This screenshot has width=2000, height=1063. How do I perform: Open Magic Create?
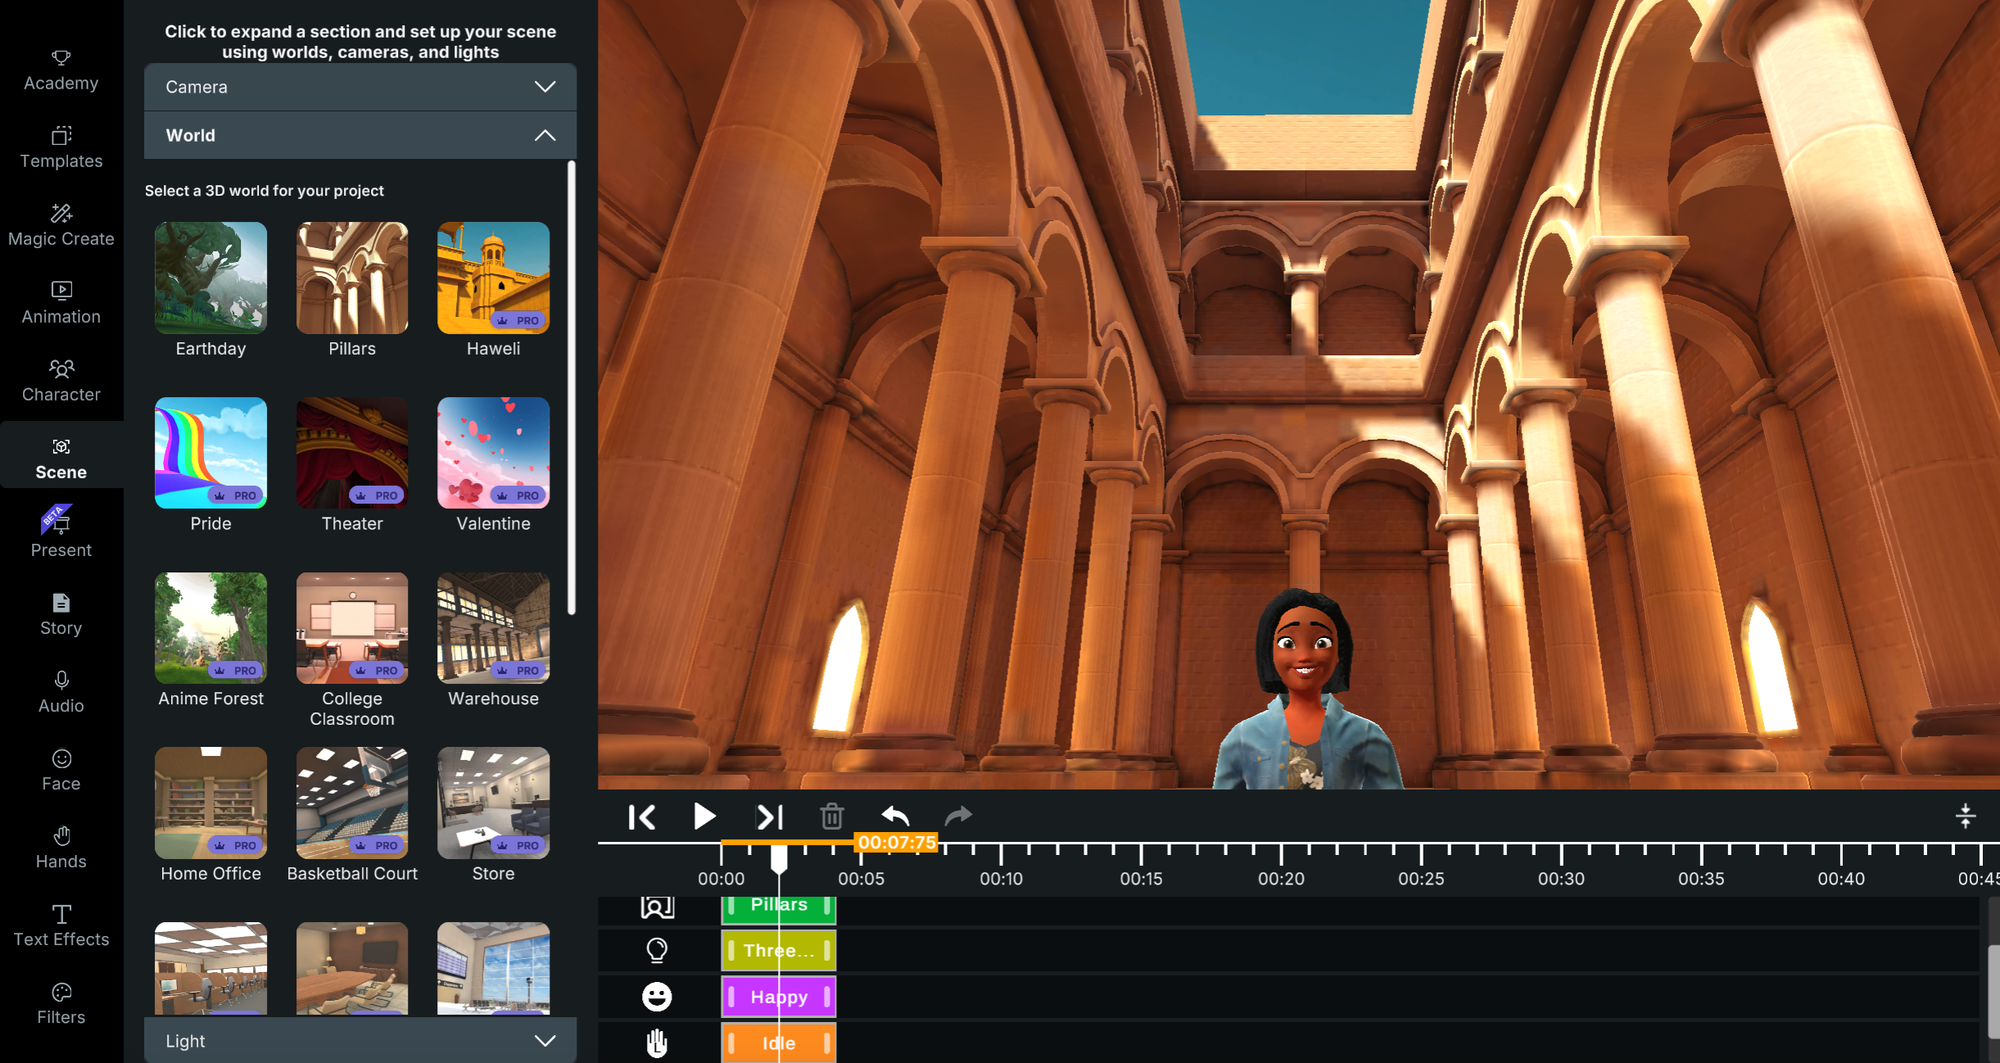tap(61, 224)
